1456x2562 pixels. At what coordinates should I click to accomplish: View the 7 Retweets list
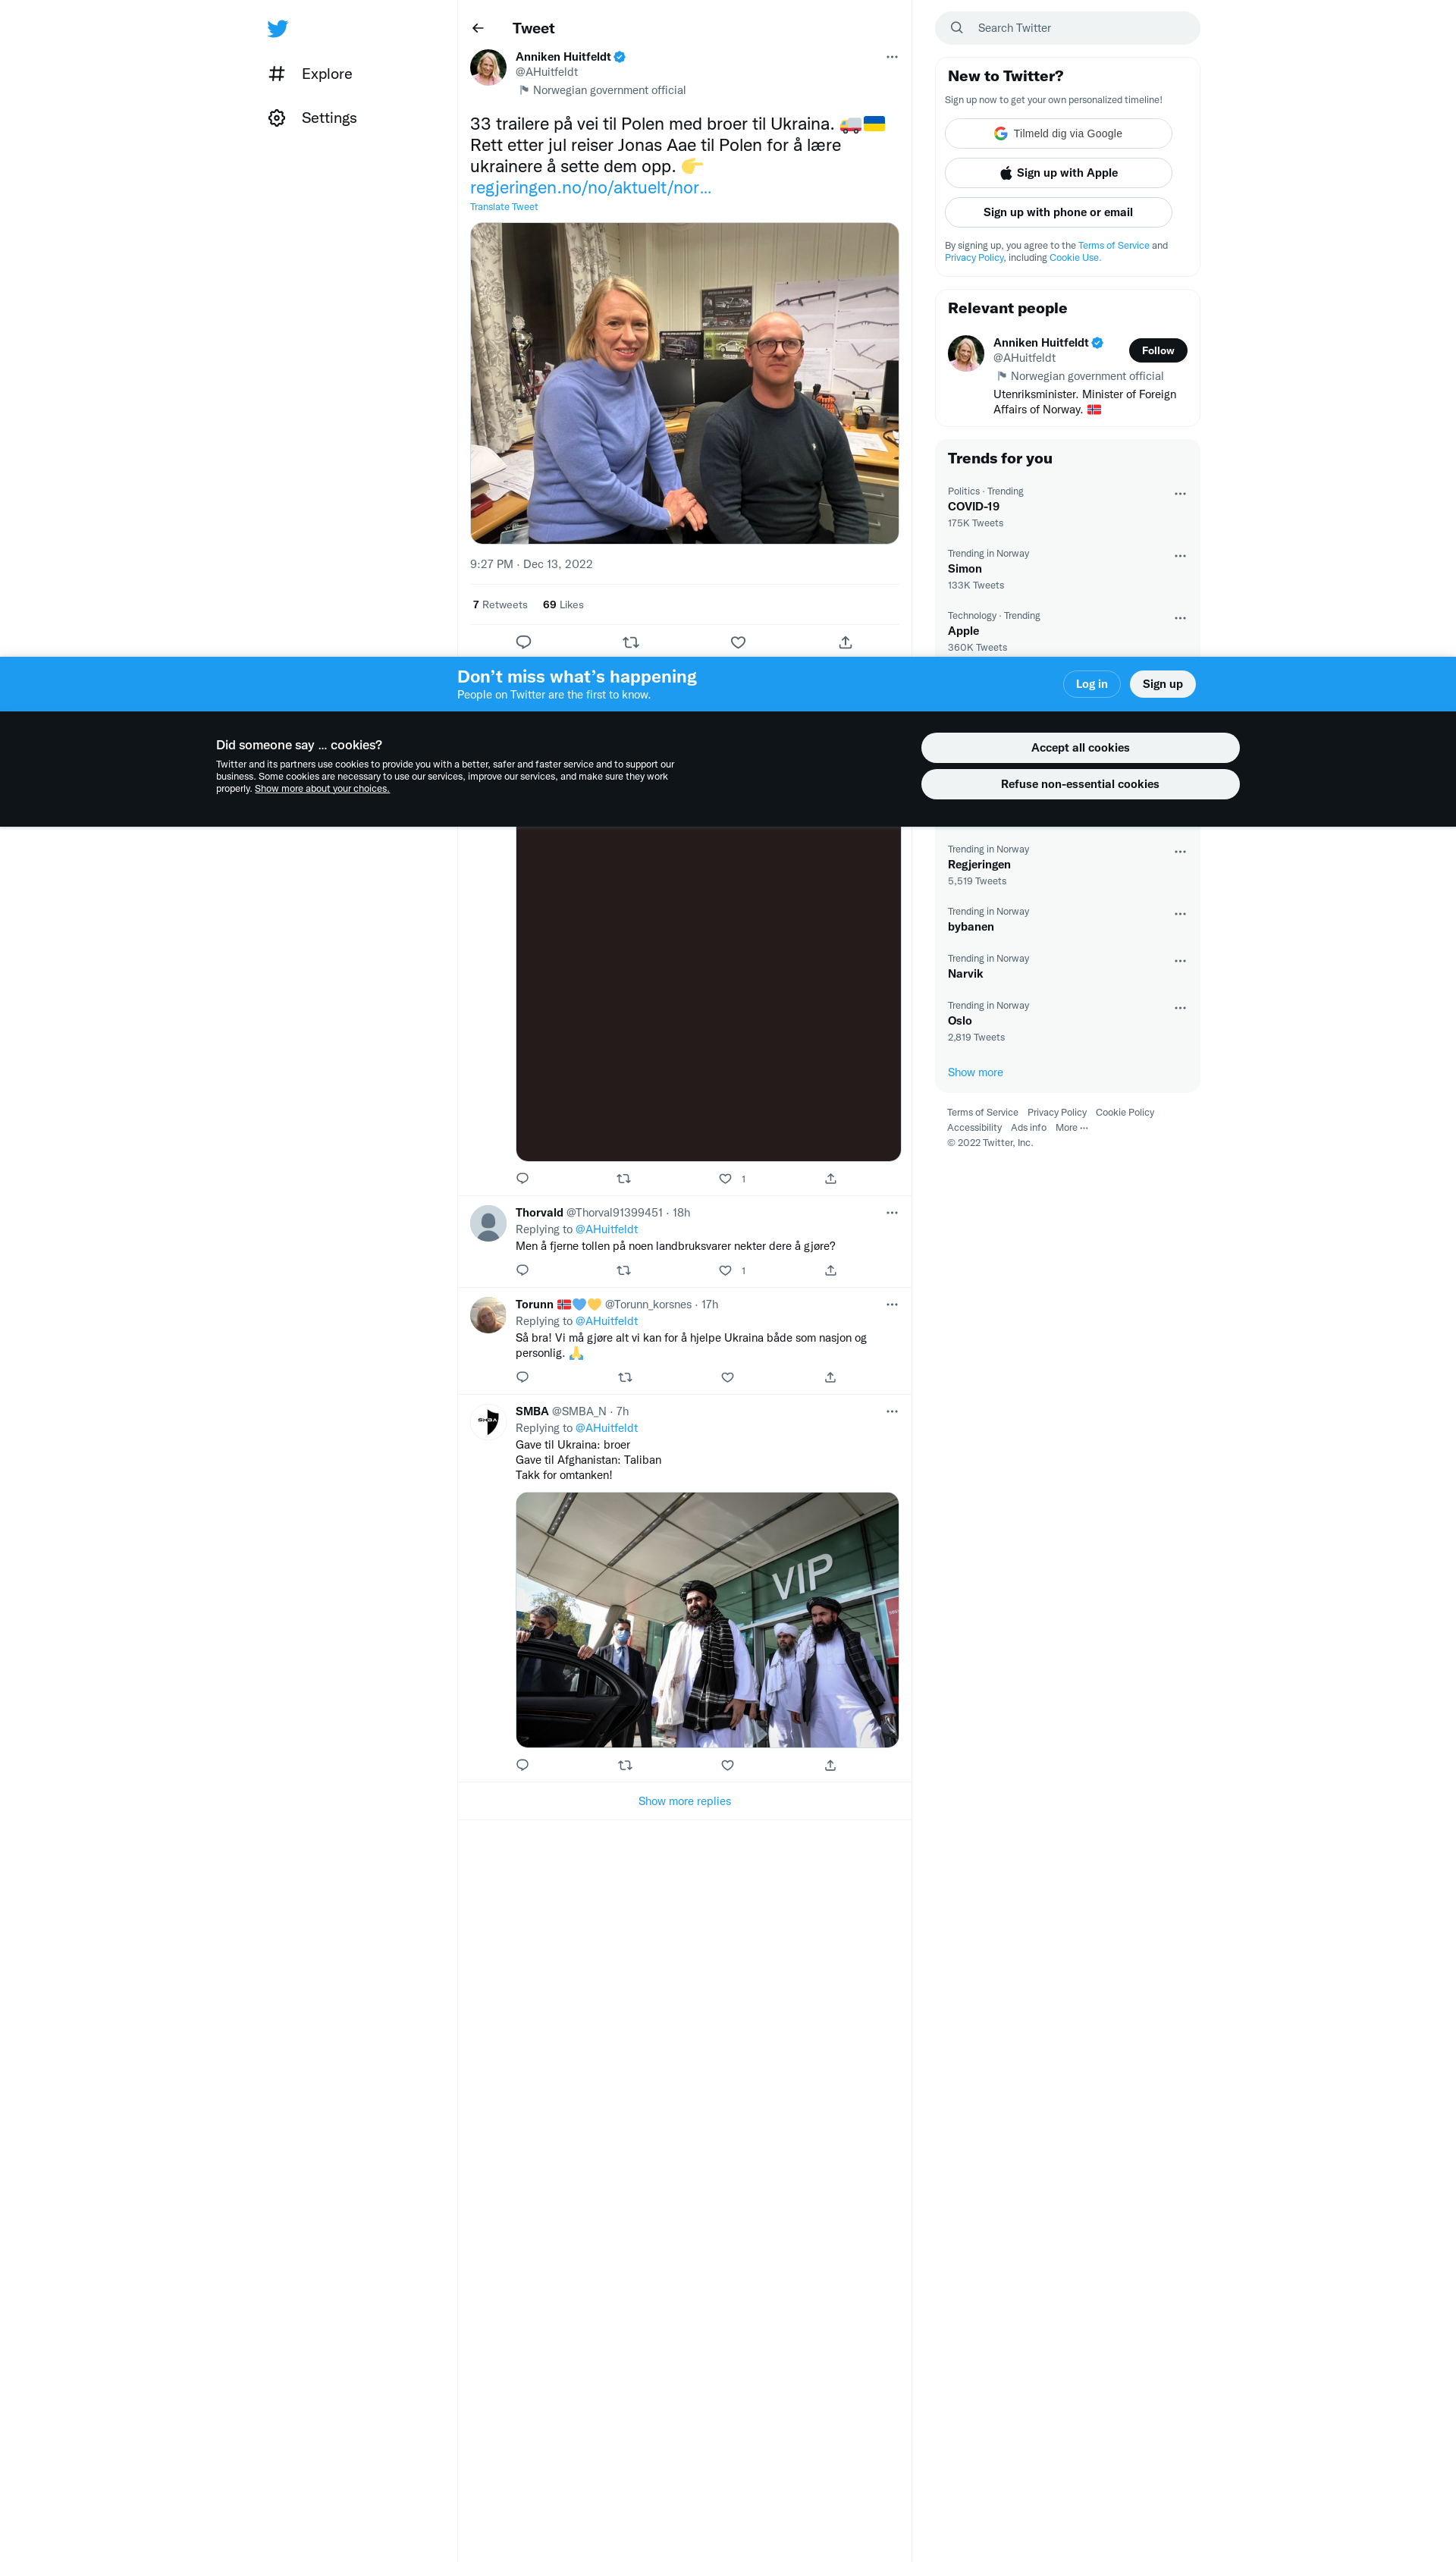click(500, 605)
